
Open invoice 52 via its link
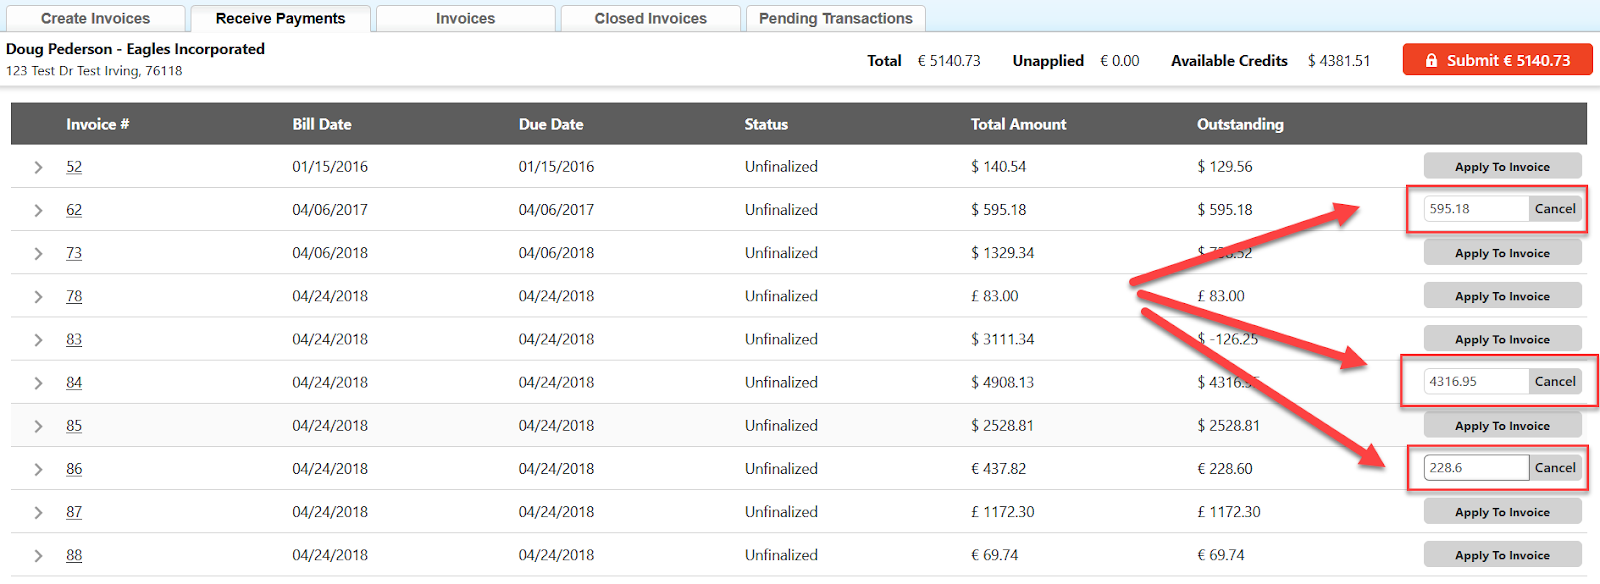[x=74, y=166]
